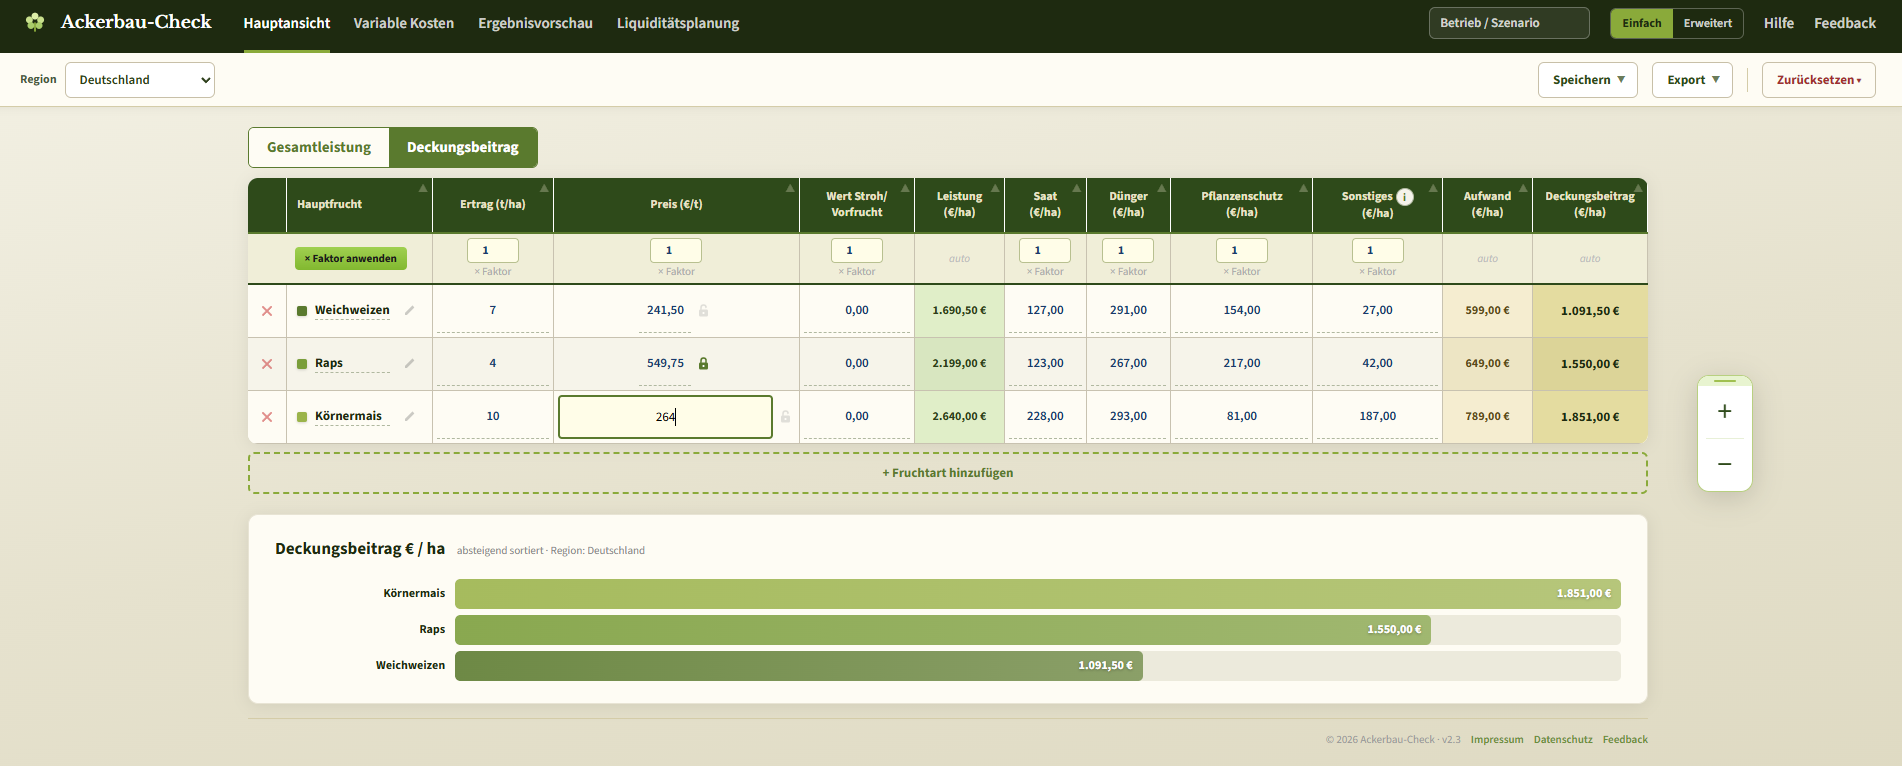Zoom in with the plus button
This screenshot has width=1902, height=766.
click(x=1724, y=411)
